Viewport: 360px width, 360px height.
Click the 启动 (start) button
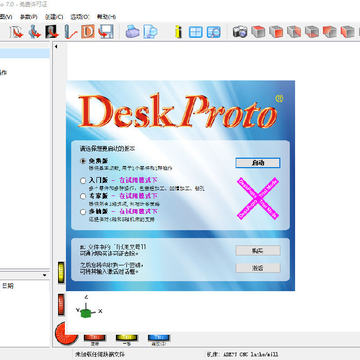(x=258, y=163)
